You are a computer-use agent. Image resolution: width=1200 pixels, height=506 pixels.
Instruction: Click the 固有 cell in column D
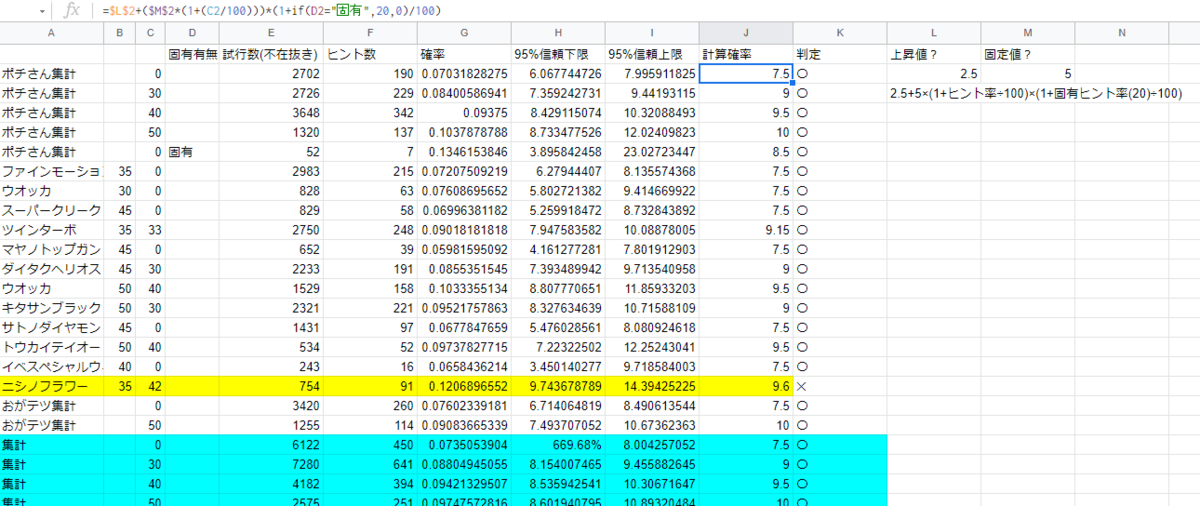tap(192, 152)
